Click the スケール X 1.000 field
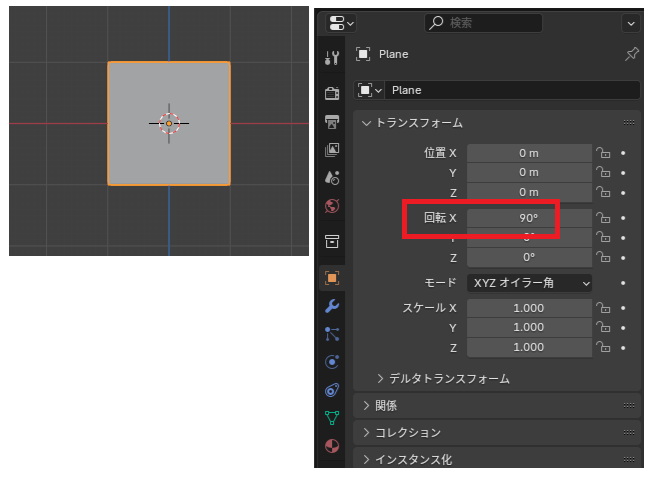The height and width of the screenshot is (479, 652). pos(529,308)
